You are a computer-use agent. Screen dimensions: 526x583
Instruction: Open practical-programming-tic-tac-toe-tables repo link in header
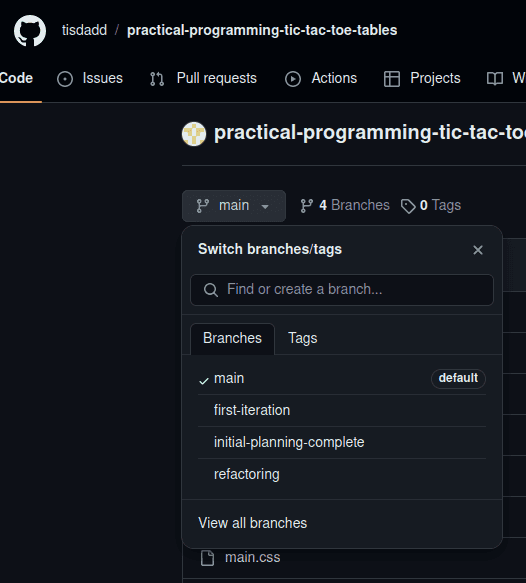click(x=262, y=30)
